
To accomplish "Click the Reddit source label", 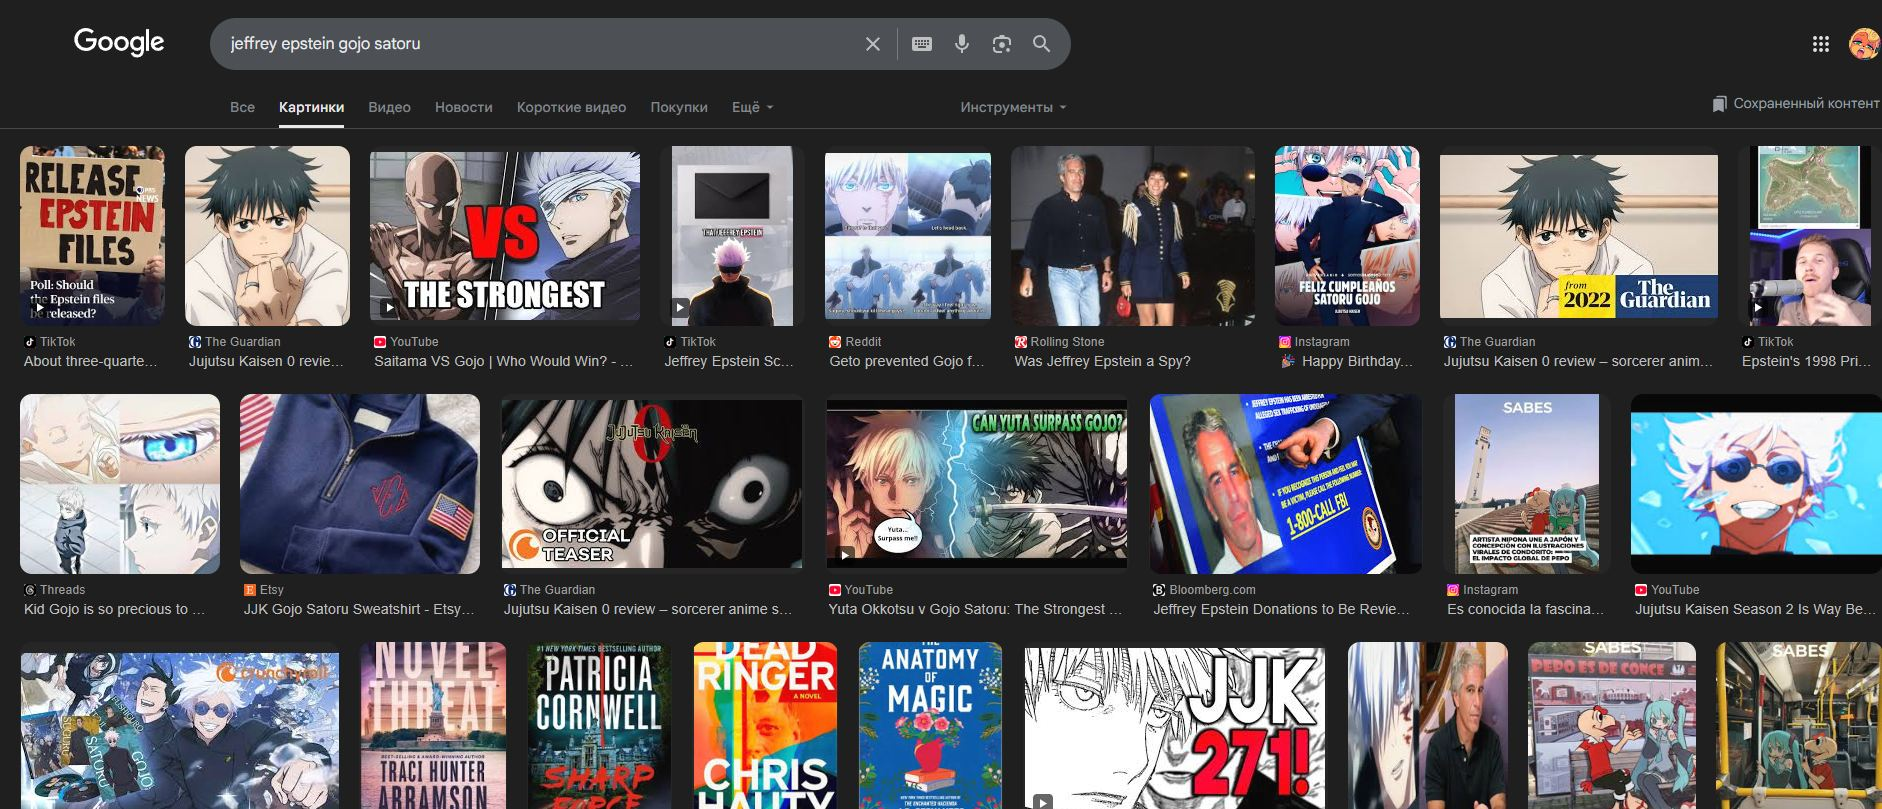I will 863,342.
